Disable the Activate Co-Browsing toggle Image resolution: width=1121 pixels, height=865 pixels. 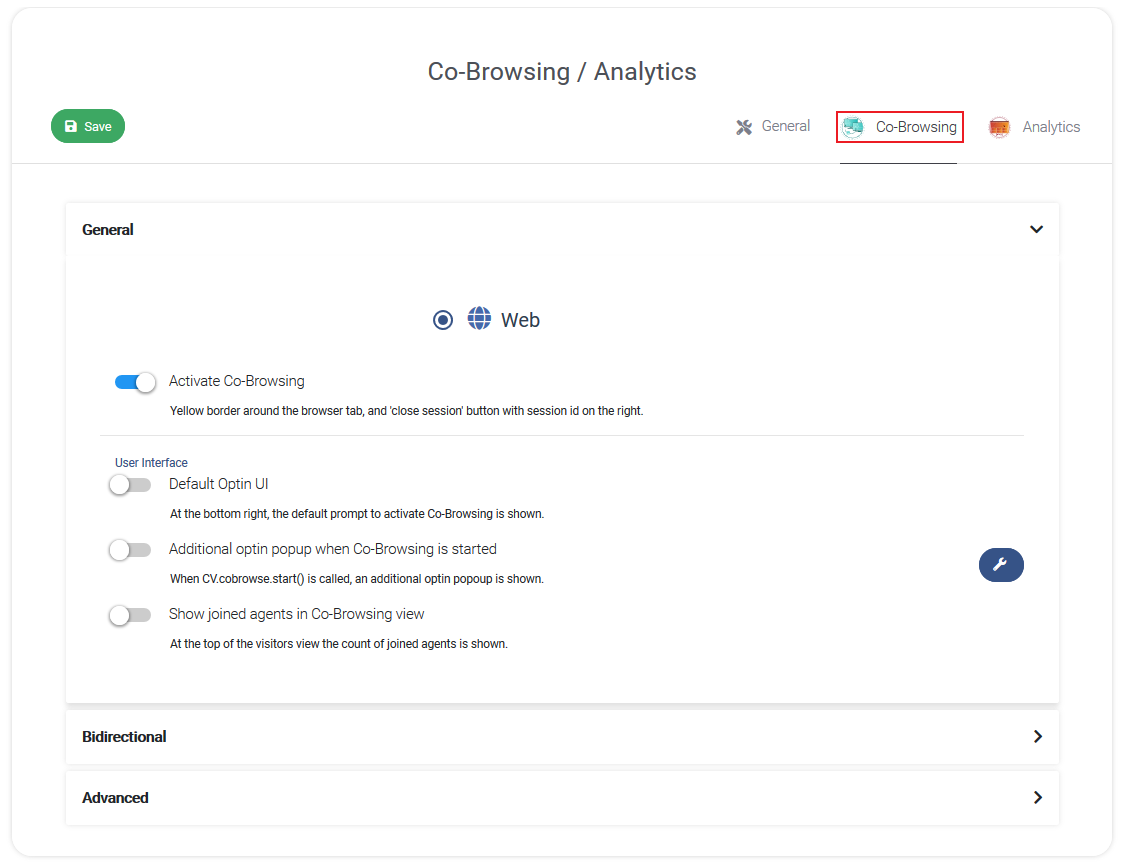tap(135, 382)
